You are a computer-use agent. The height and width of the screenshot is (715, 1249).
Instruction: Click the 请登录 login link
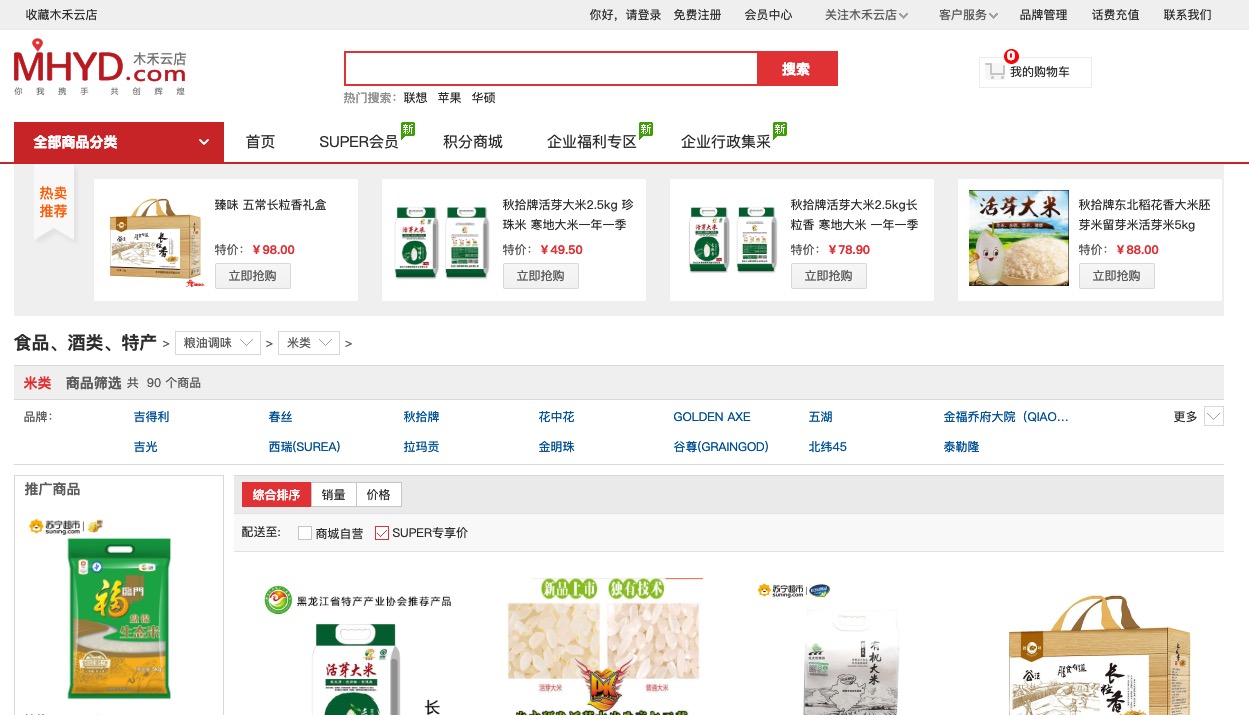(x=643, y=15)
